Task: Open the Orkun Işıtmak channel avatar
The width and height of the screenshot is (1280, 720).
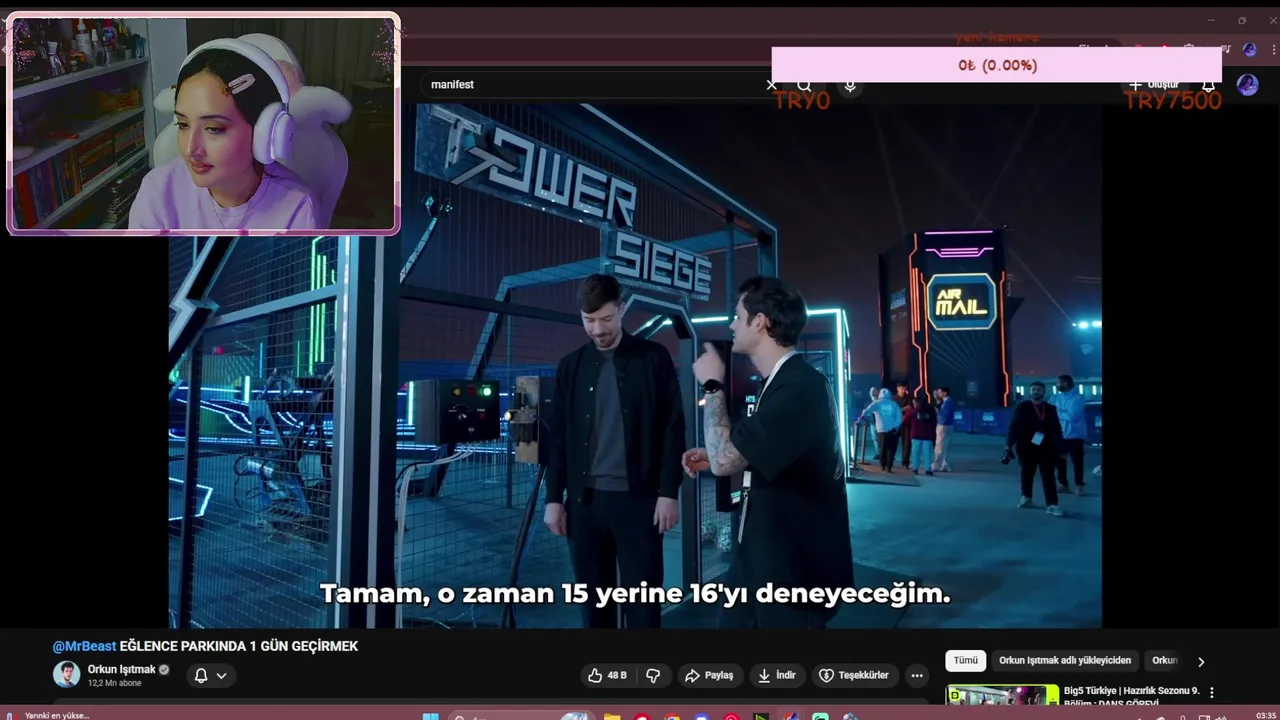Action: 66,674
